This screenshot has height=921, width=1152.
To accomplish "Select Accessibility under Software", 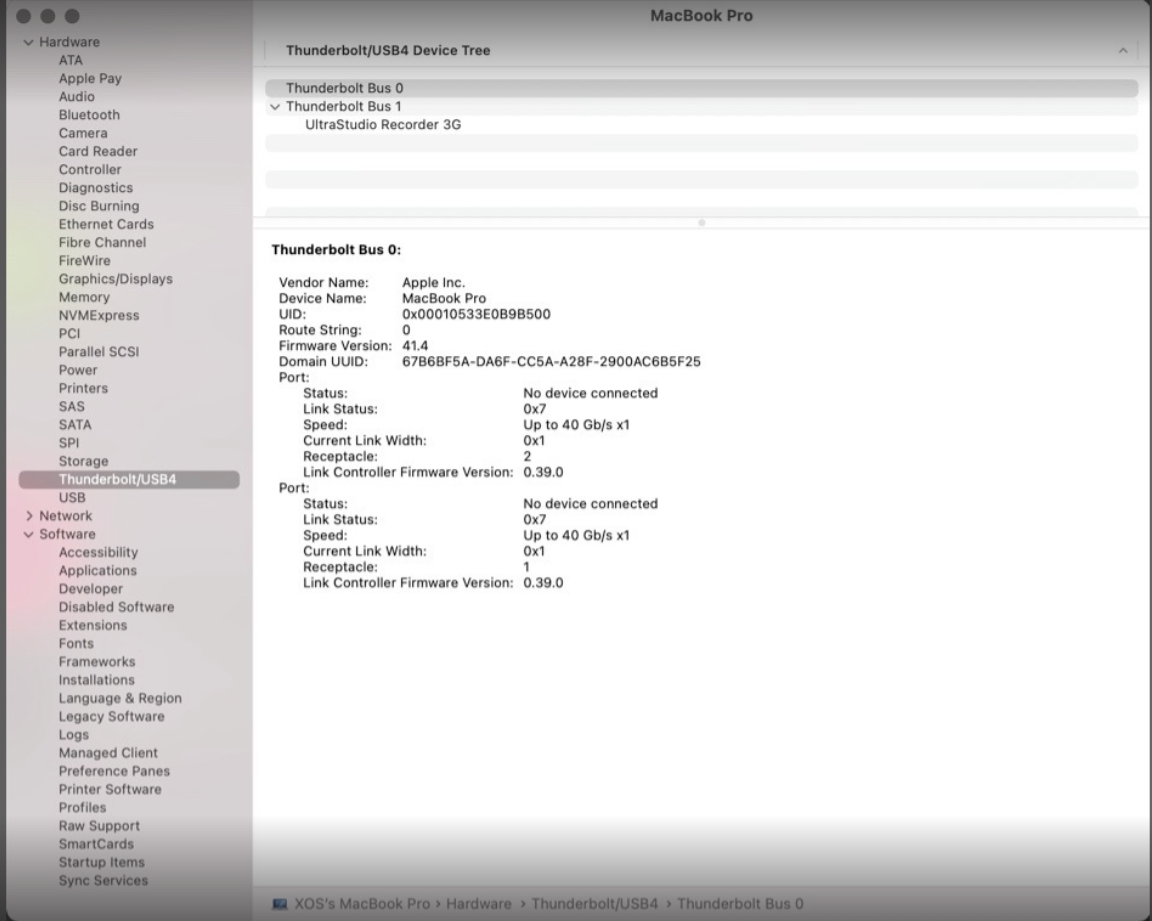I will click(98, 552).
